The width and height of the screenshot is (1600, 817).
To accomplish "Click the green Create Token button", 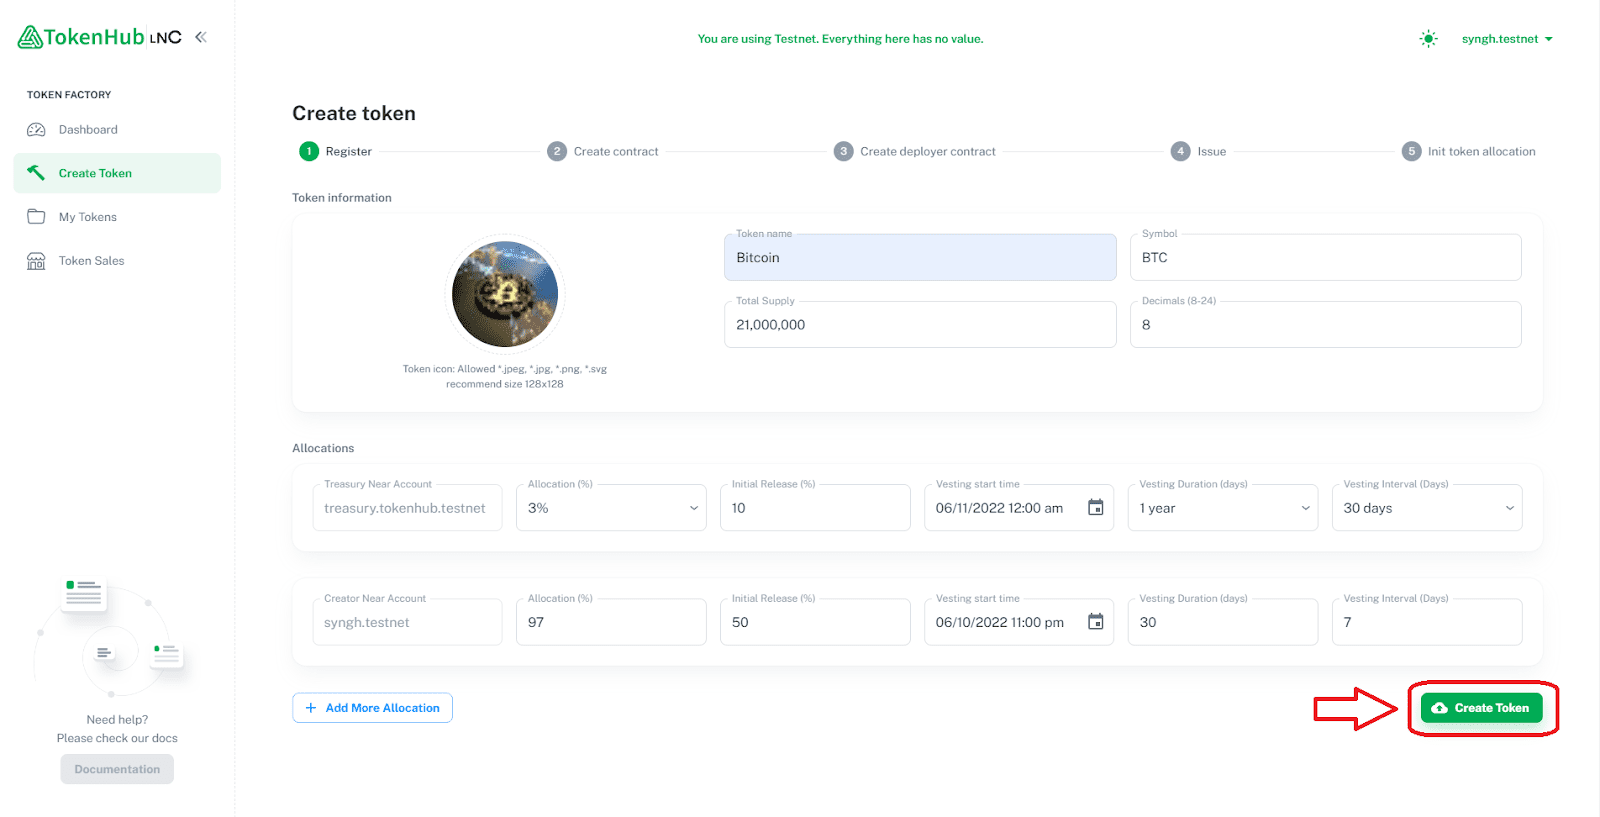I will (x=1482, y=708).
